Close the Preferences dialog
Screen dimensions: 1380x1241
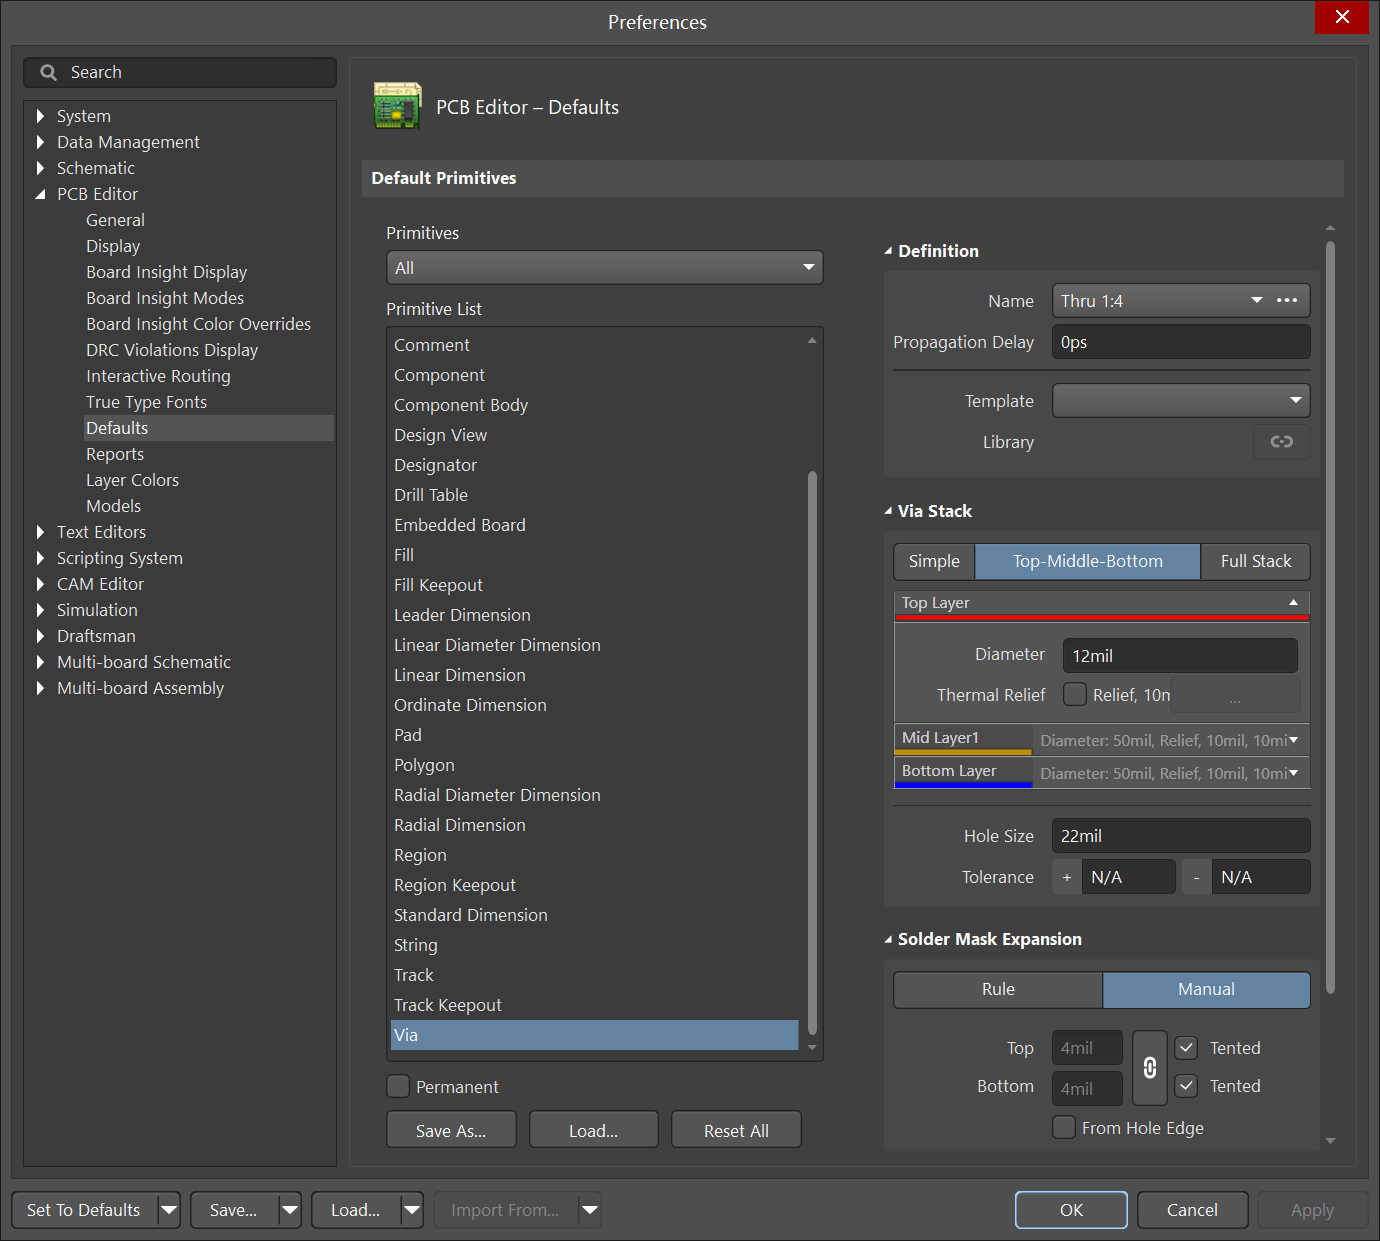[x=1342, y=17]
